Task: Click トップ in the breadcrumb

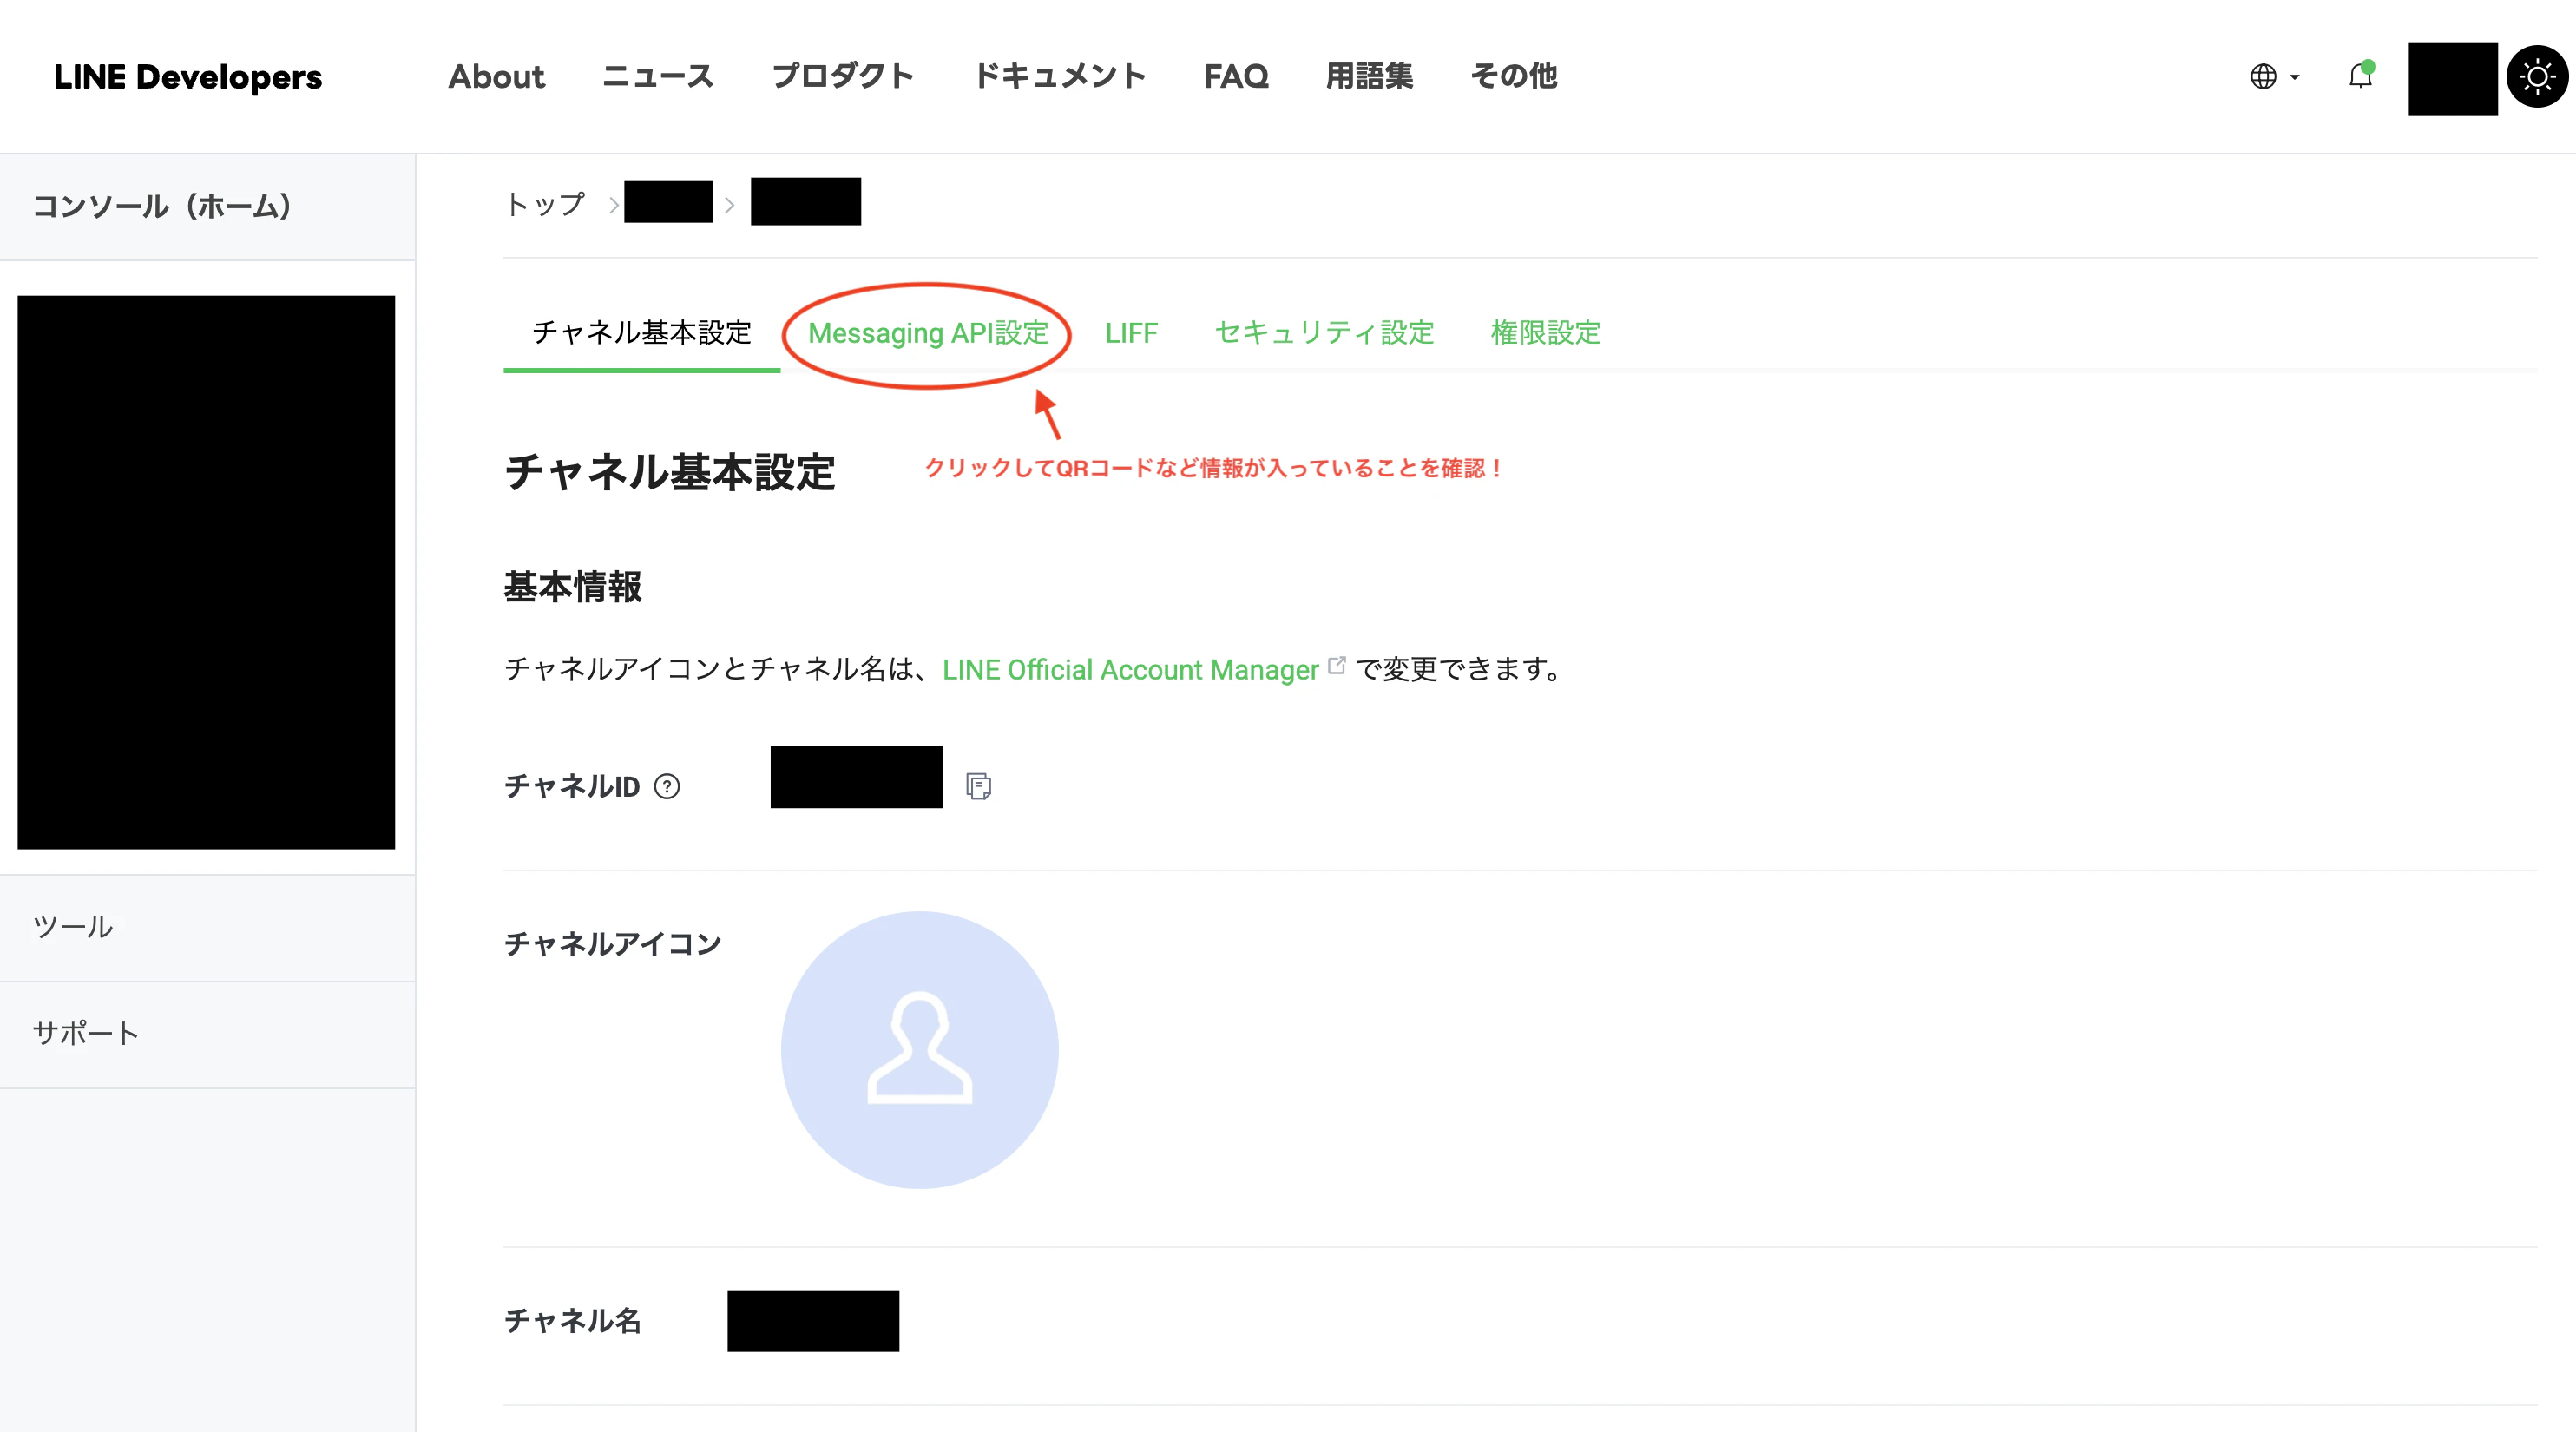Action: pos(545,204)
